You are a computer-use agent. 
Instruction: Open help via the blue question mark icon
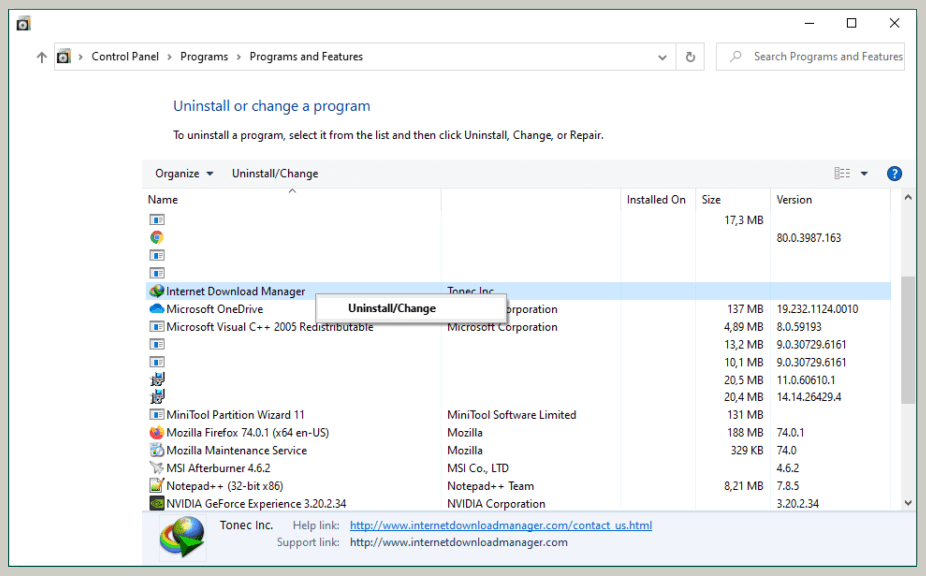(894, 173)
